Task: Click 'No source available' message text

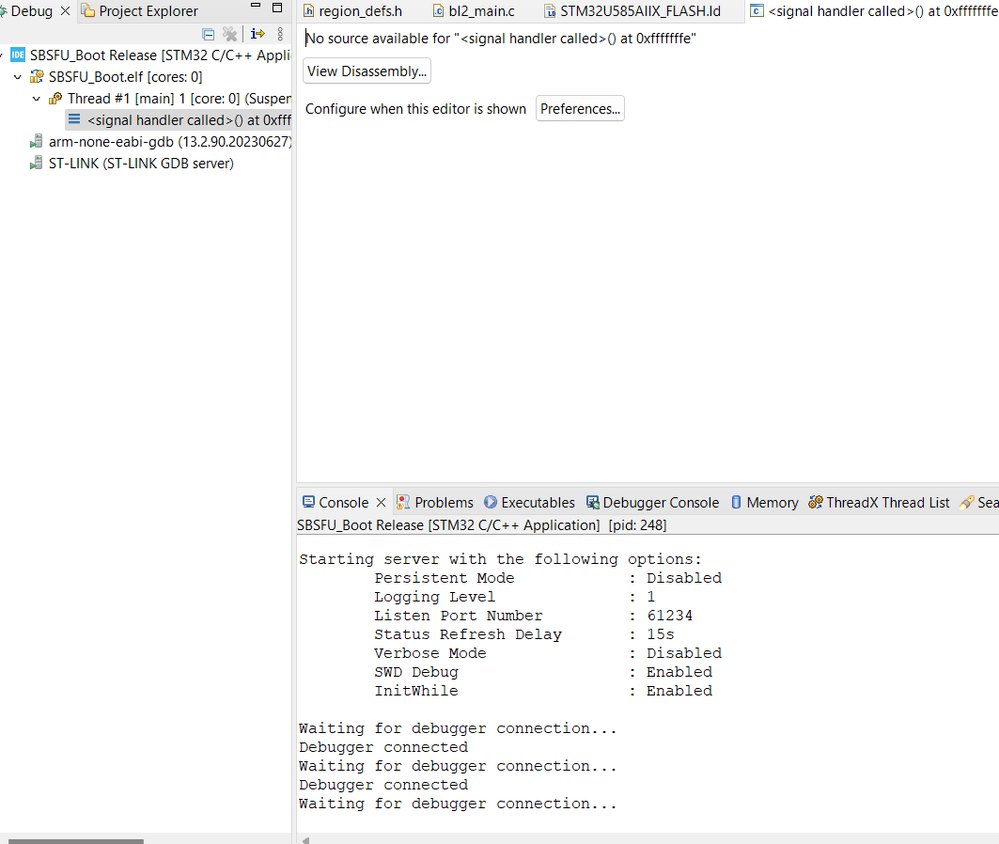Action: (x=501, y=38)
